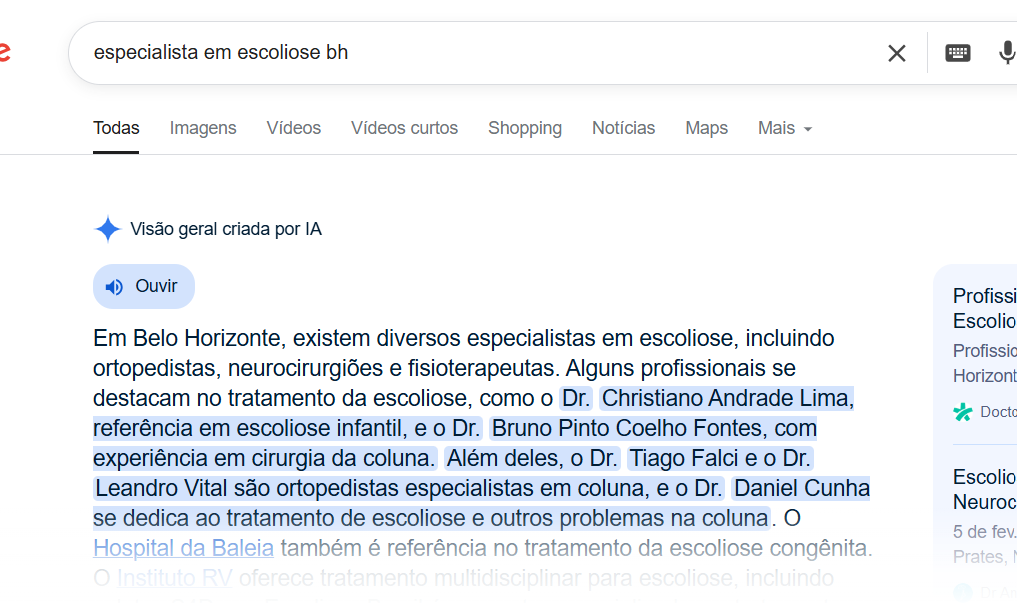Expand the Mais dropdown menu

pos(785,128)
